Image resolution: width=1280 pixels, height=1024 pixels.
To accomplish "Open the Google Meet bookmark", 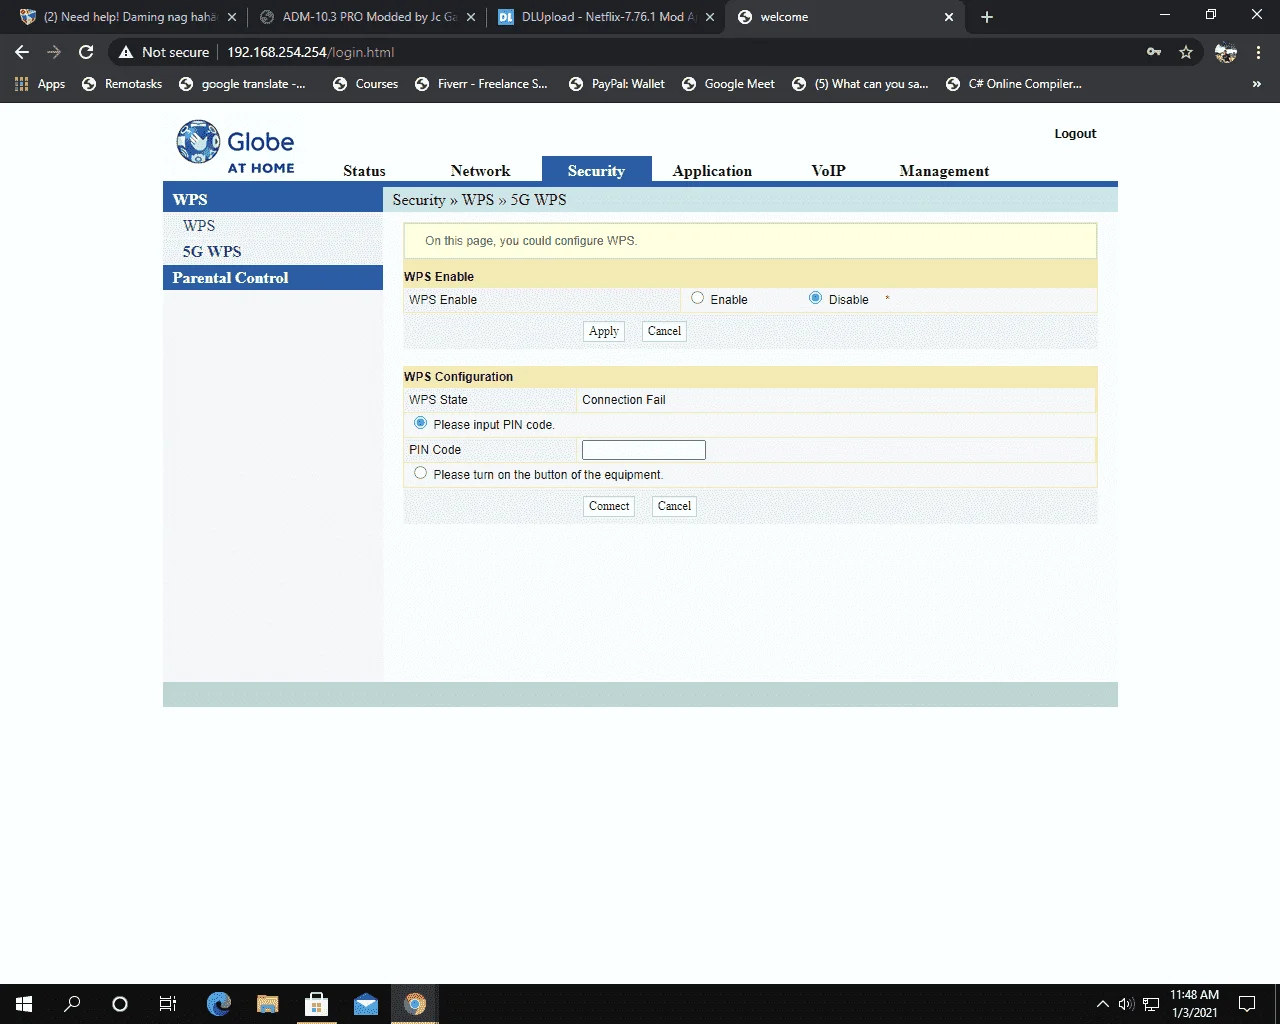I will [x=728, y=84].
